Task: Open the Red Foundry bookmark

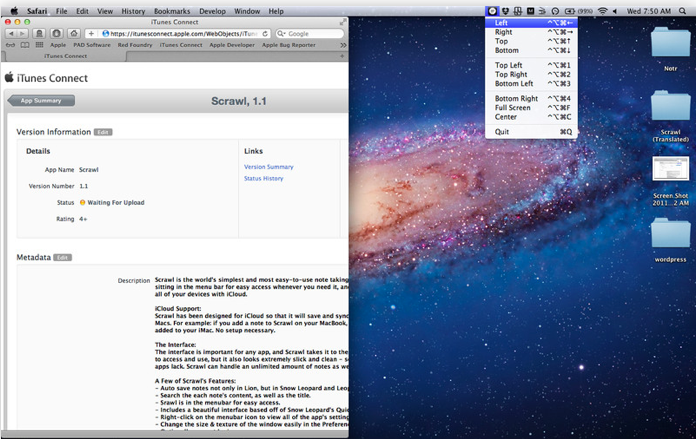Action: [x=135, y=45]
